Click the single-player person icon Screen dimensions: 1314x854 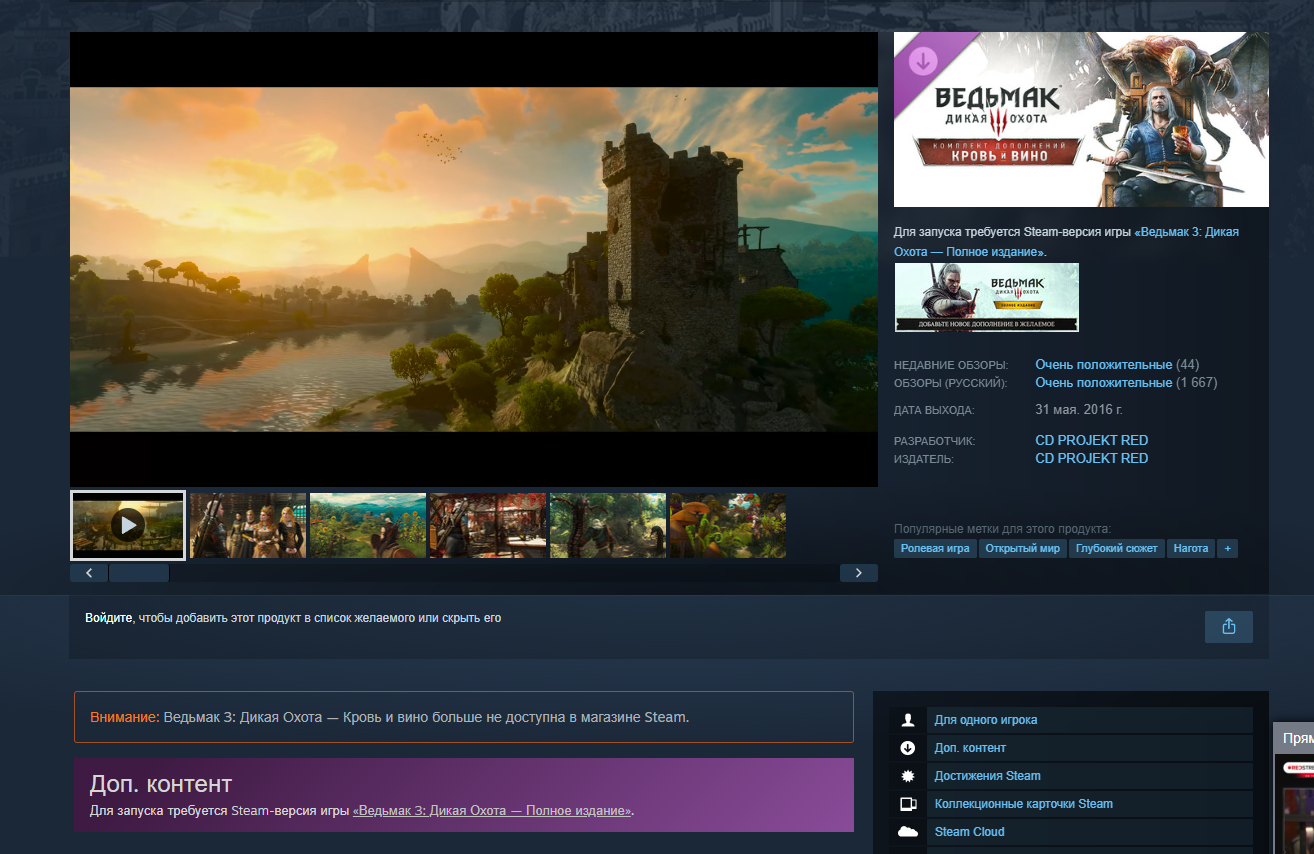click(x=908, y=720)
